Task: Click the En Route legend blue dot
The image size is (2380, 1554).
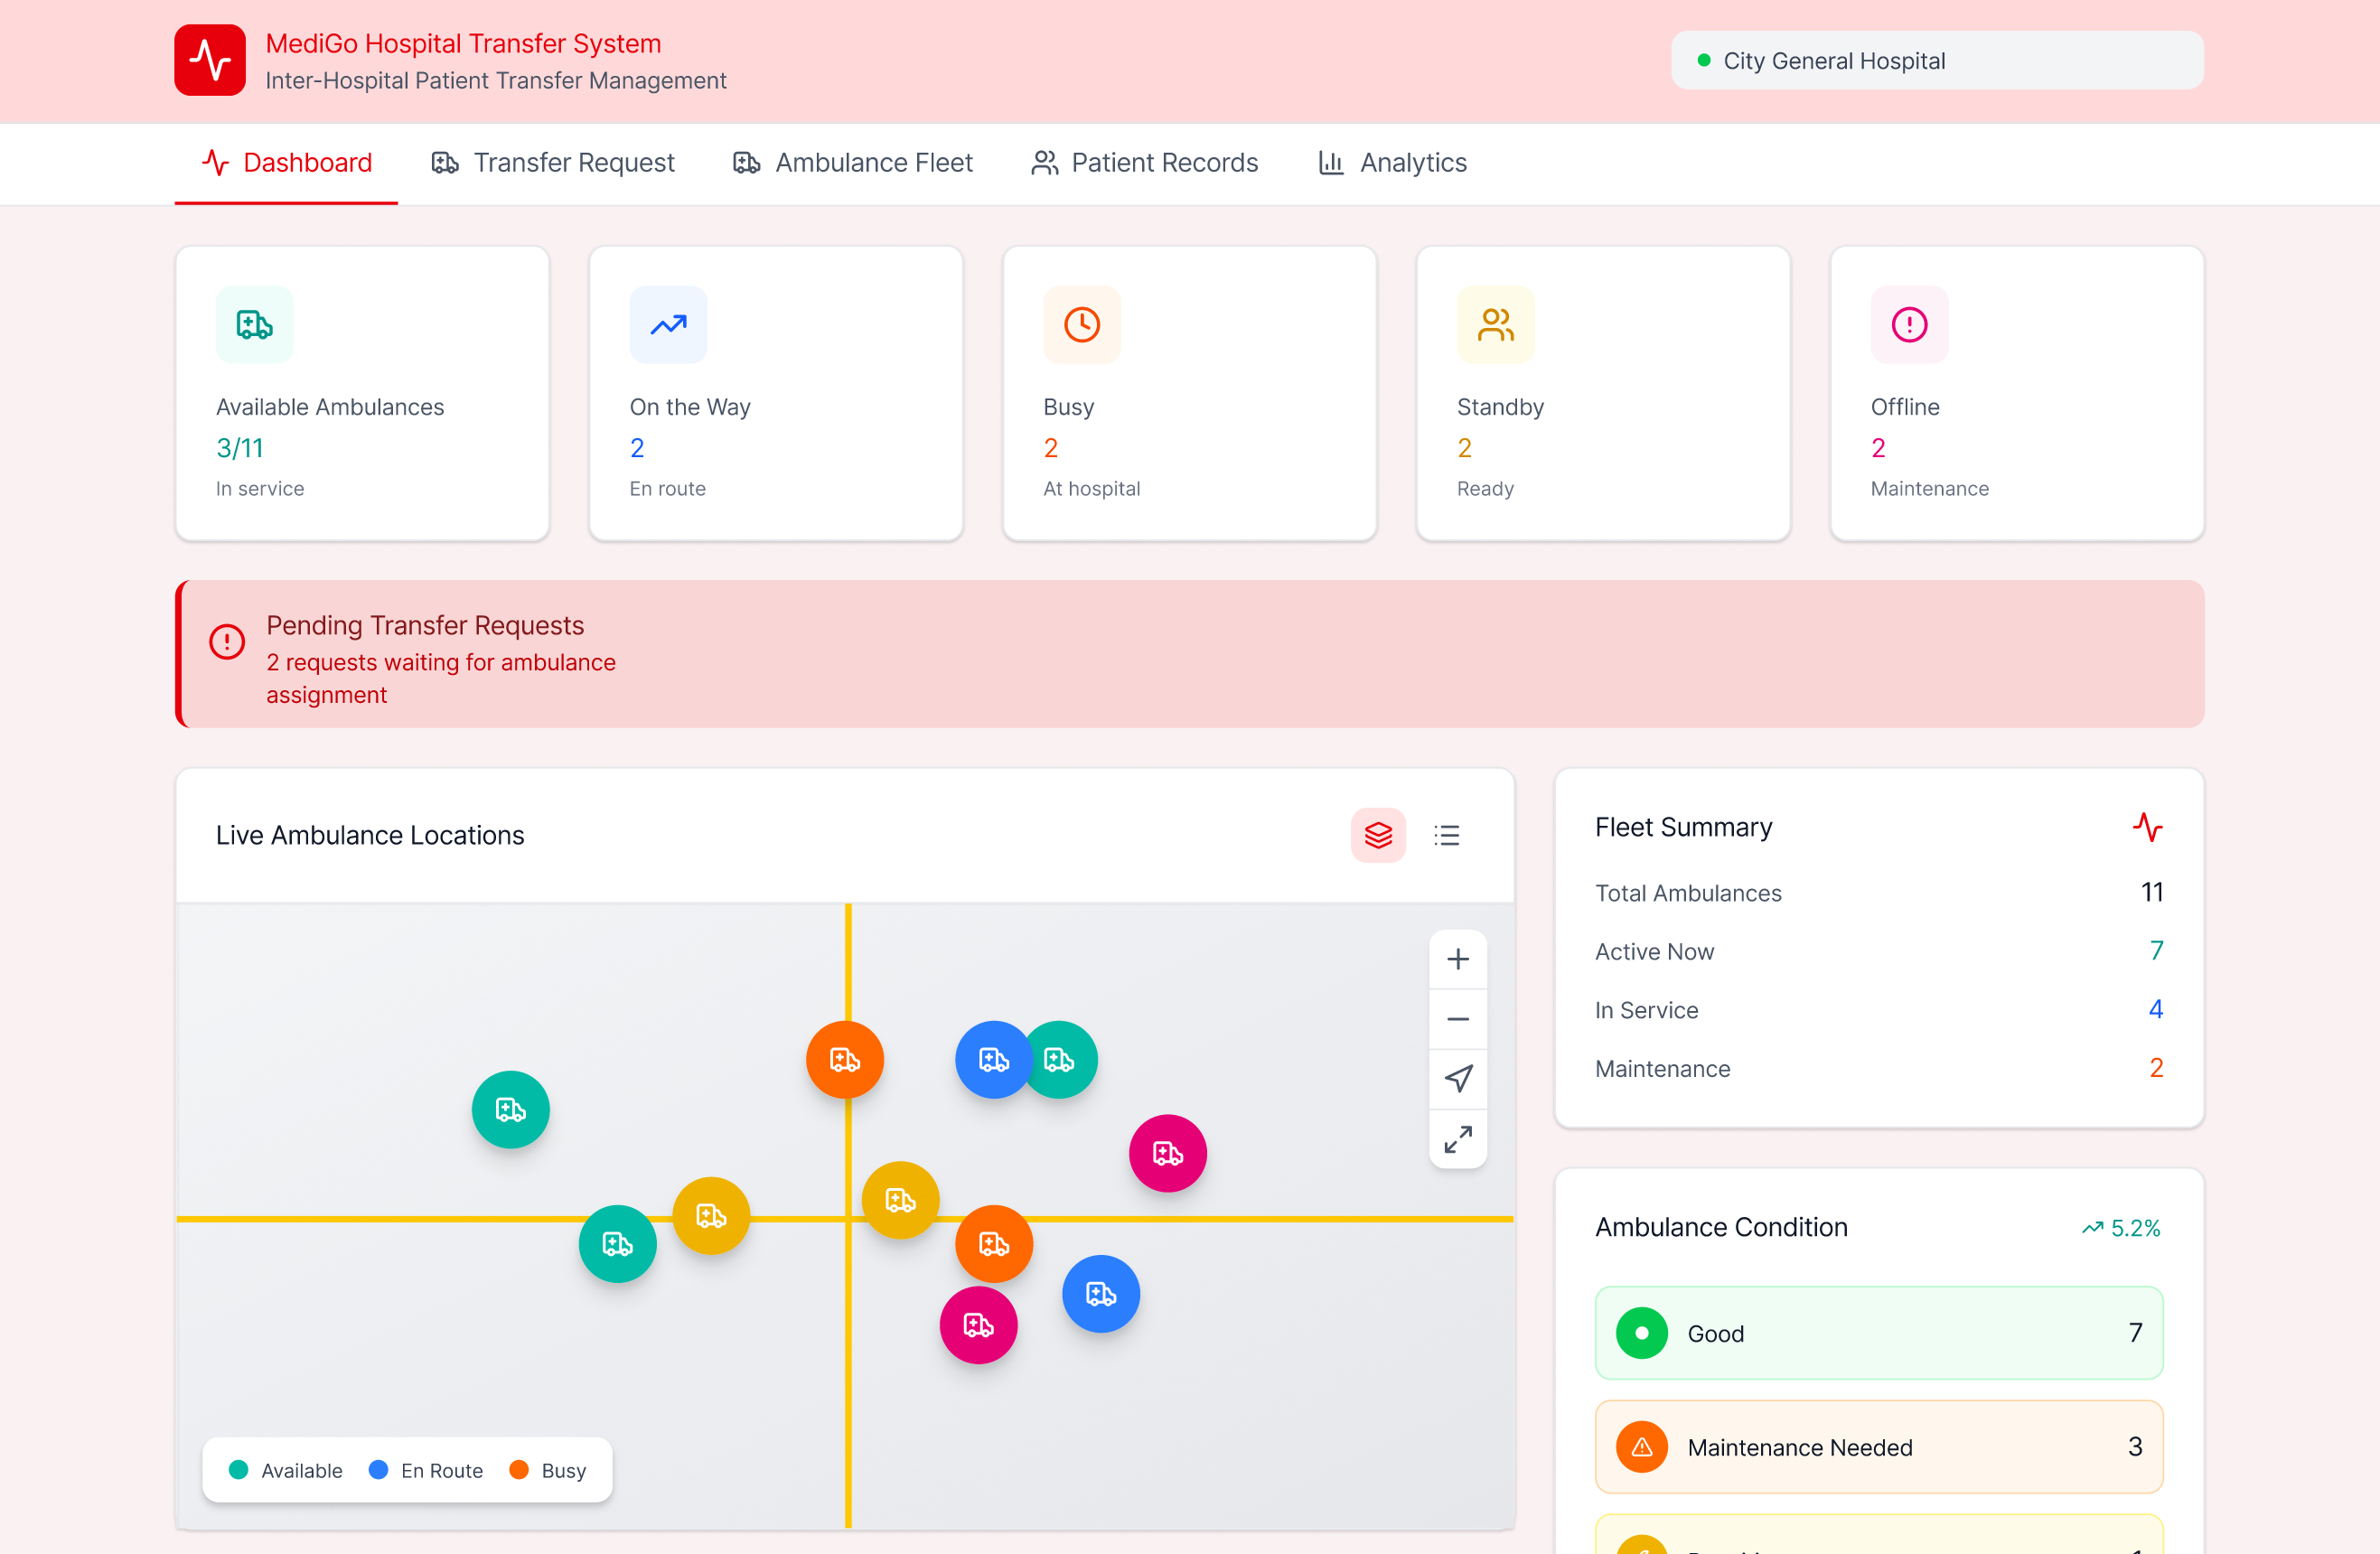Action: coord(378,1470)
